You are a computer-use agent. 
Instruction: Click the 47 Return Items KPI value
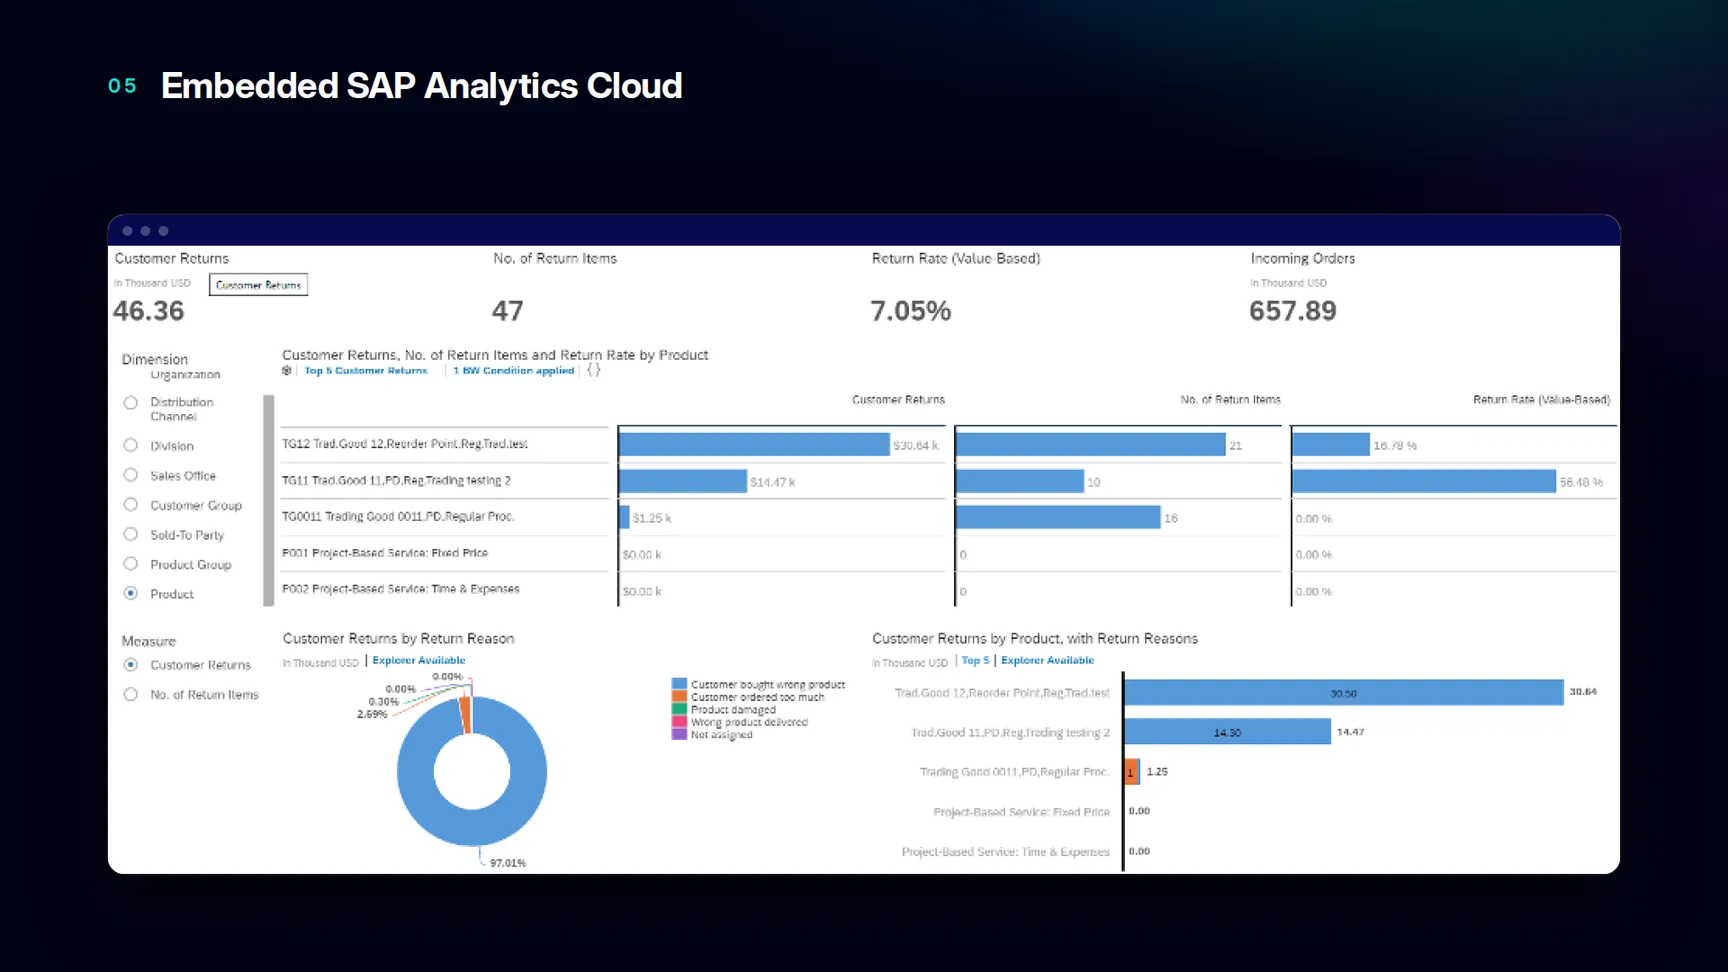(507, 311)
